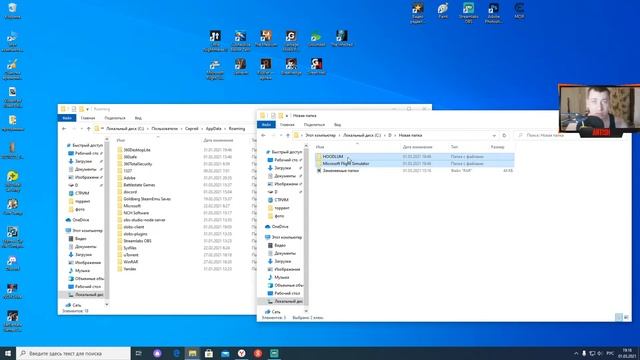Open the Файл tab in Новая папка window

pos(266,124)
